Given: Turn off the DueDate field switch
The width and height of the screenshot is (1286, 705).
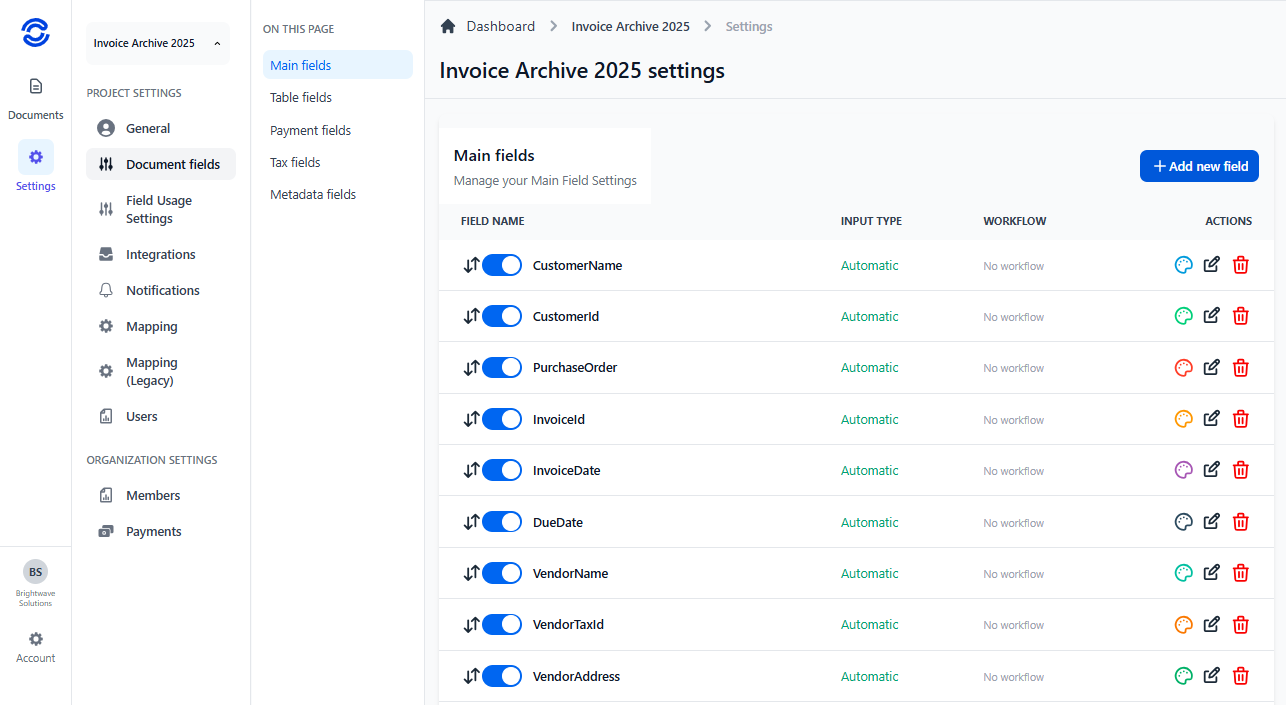Looking at the screenshot, I should [x=503, y=521].
